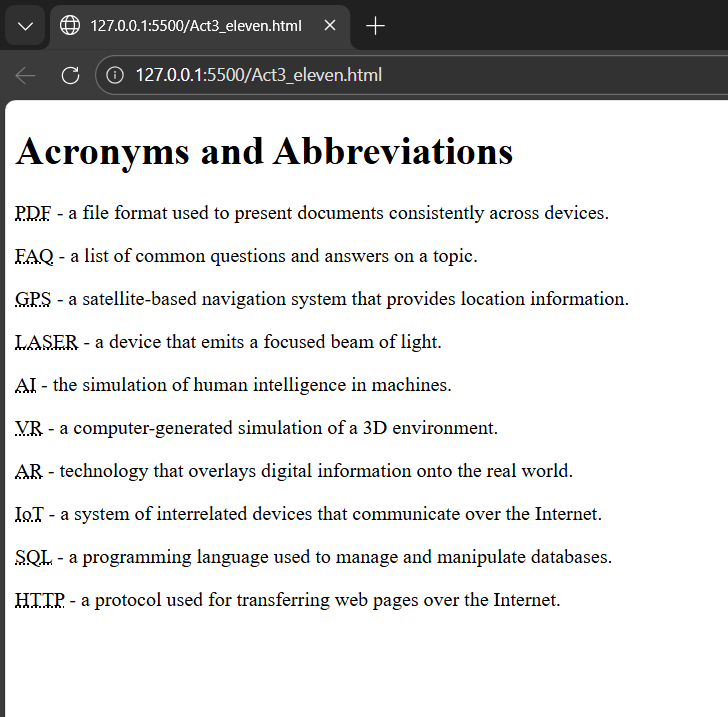Click the IoT abbreviation
This screenshot has width=728, height=717.
coord(29,514)
